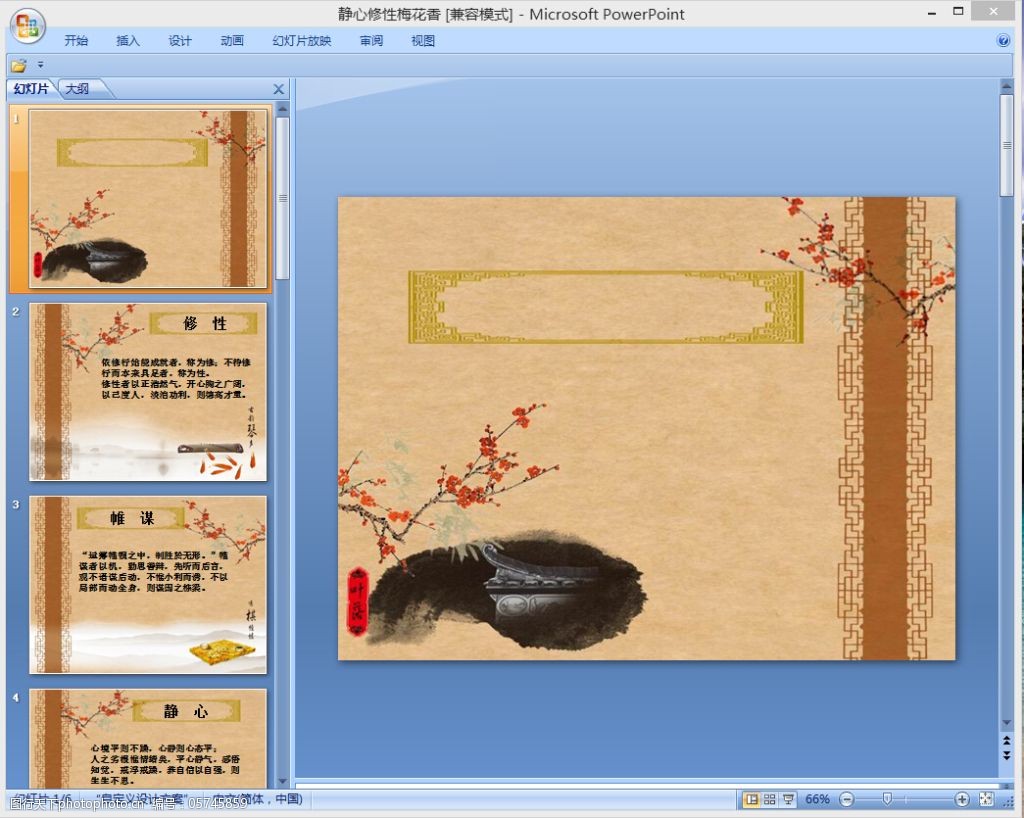Zoom in with the plus button
Viewport: 1024px width, 818px height.
tap(961, 799)
